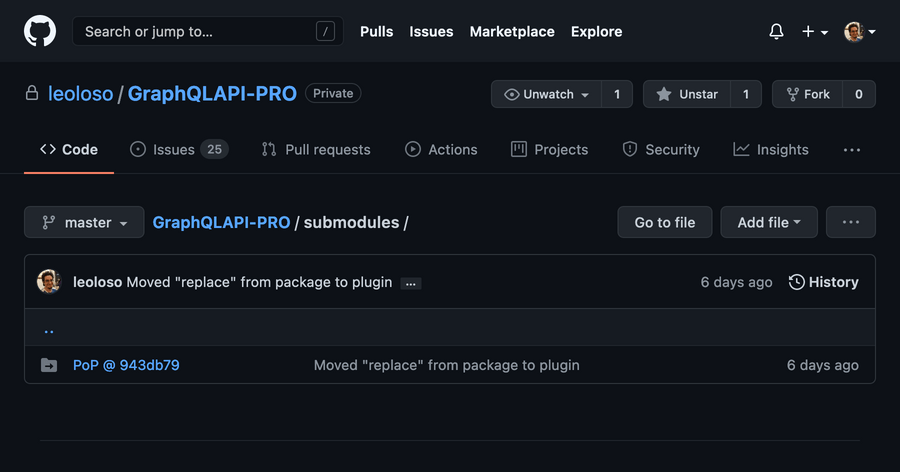Focus the Search or jump to field
This screenshot has height=472, width=900.
point(208,31)
